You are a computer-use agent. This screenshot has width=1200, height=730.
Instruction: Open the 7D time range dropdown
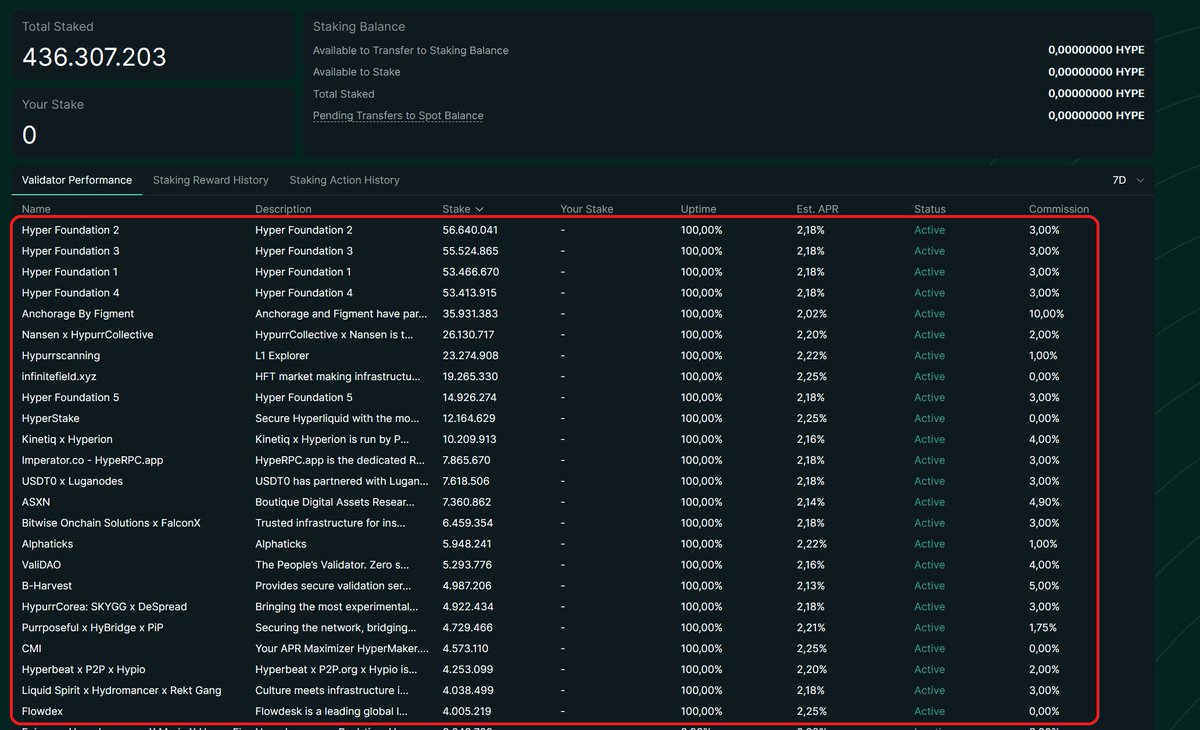(1128, 180)
